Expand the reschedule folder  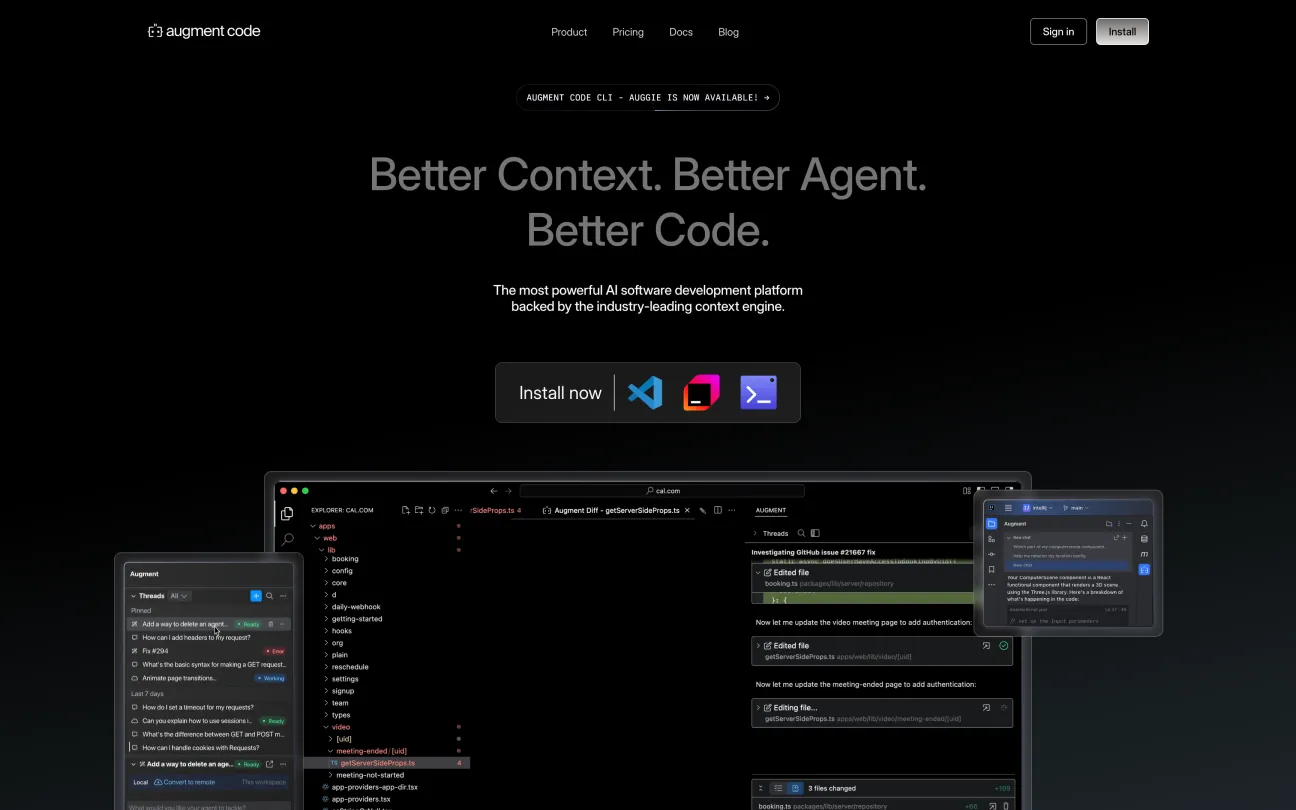pos(346,667)
